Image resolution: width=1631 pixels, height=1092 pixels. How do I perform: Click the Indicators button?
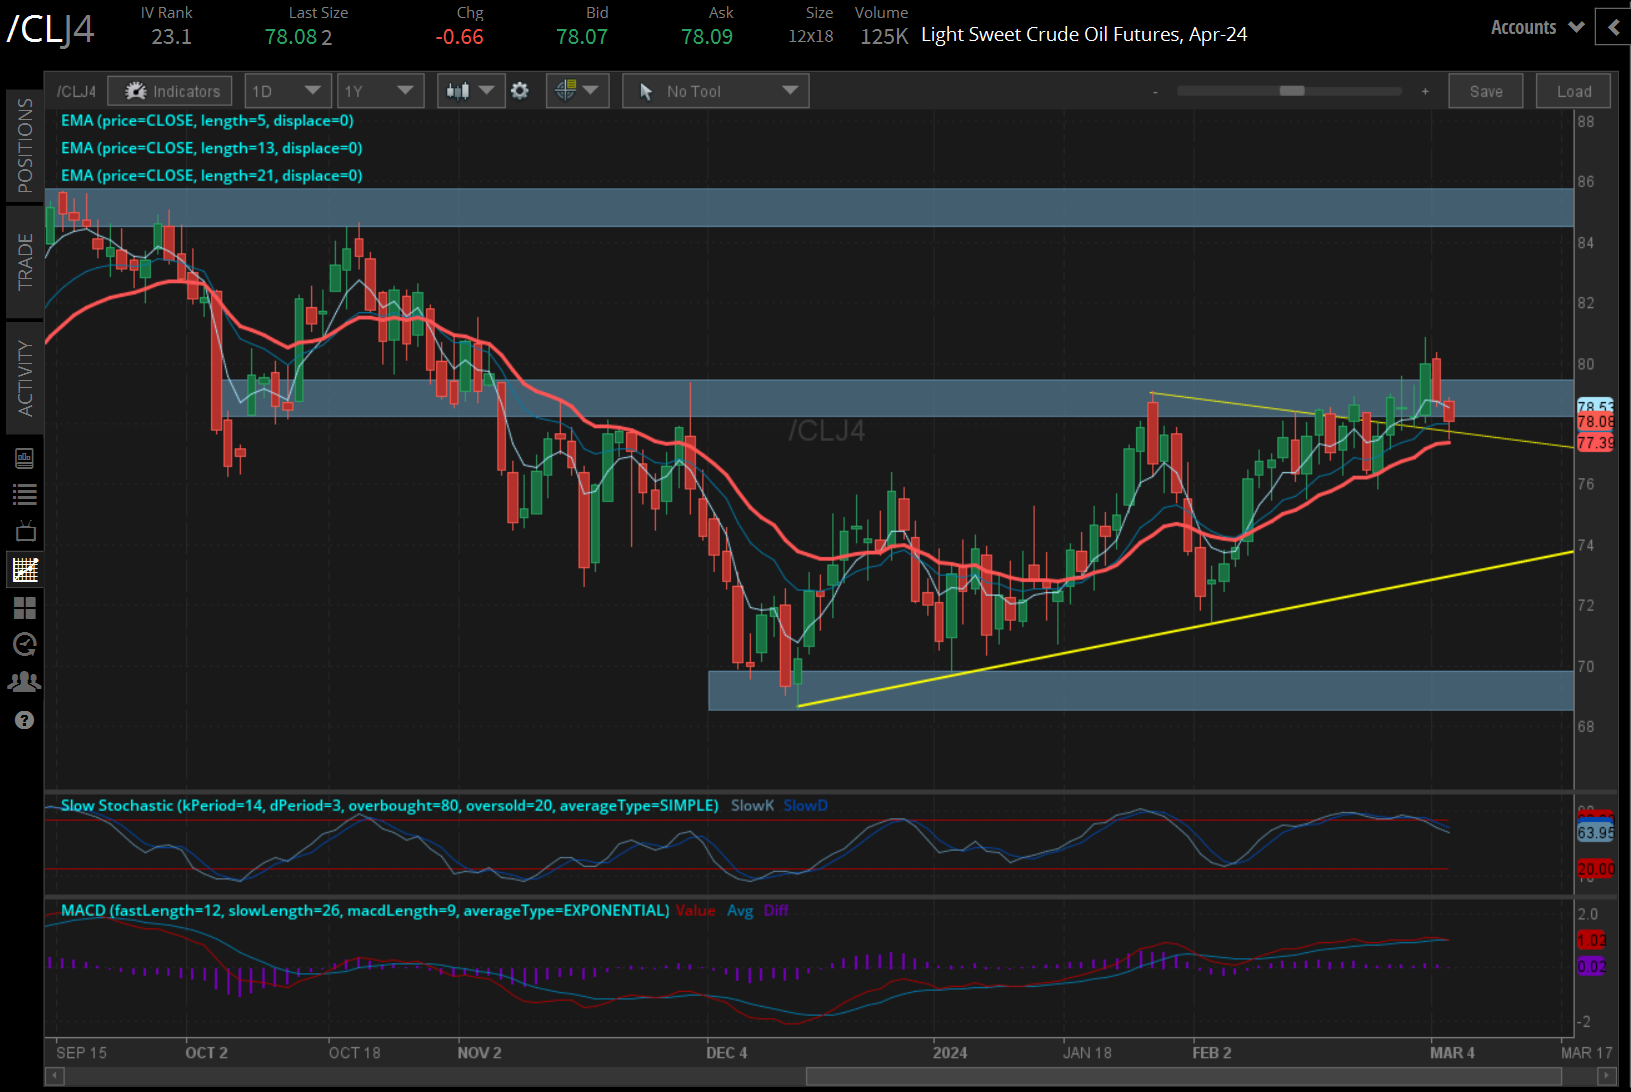point(171,91)
